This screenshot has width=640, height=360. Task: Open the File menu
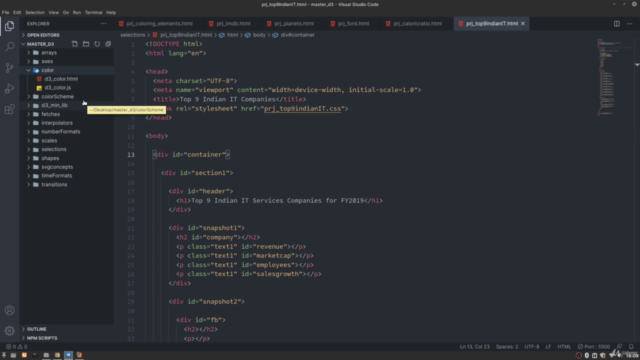coord(5,13)
